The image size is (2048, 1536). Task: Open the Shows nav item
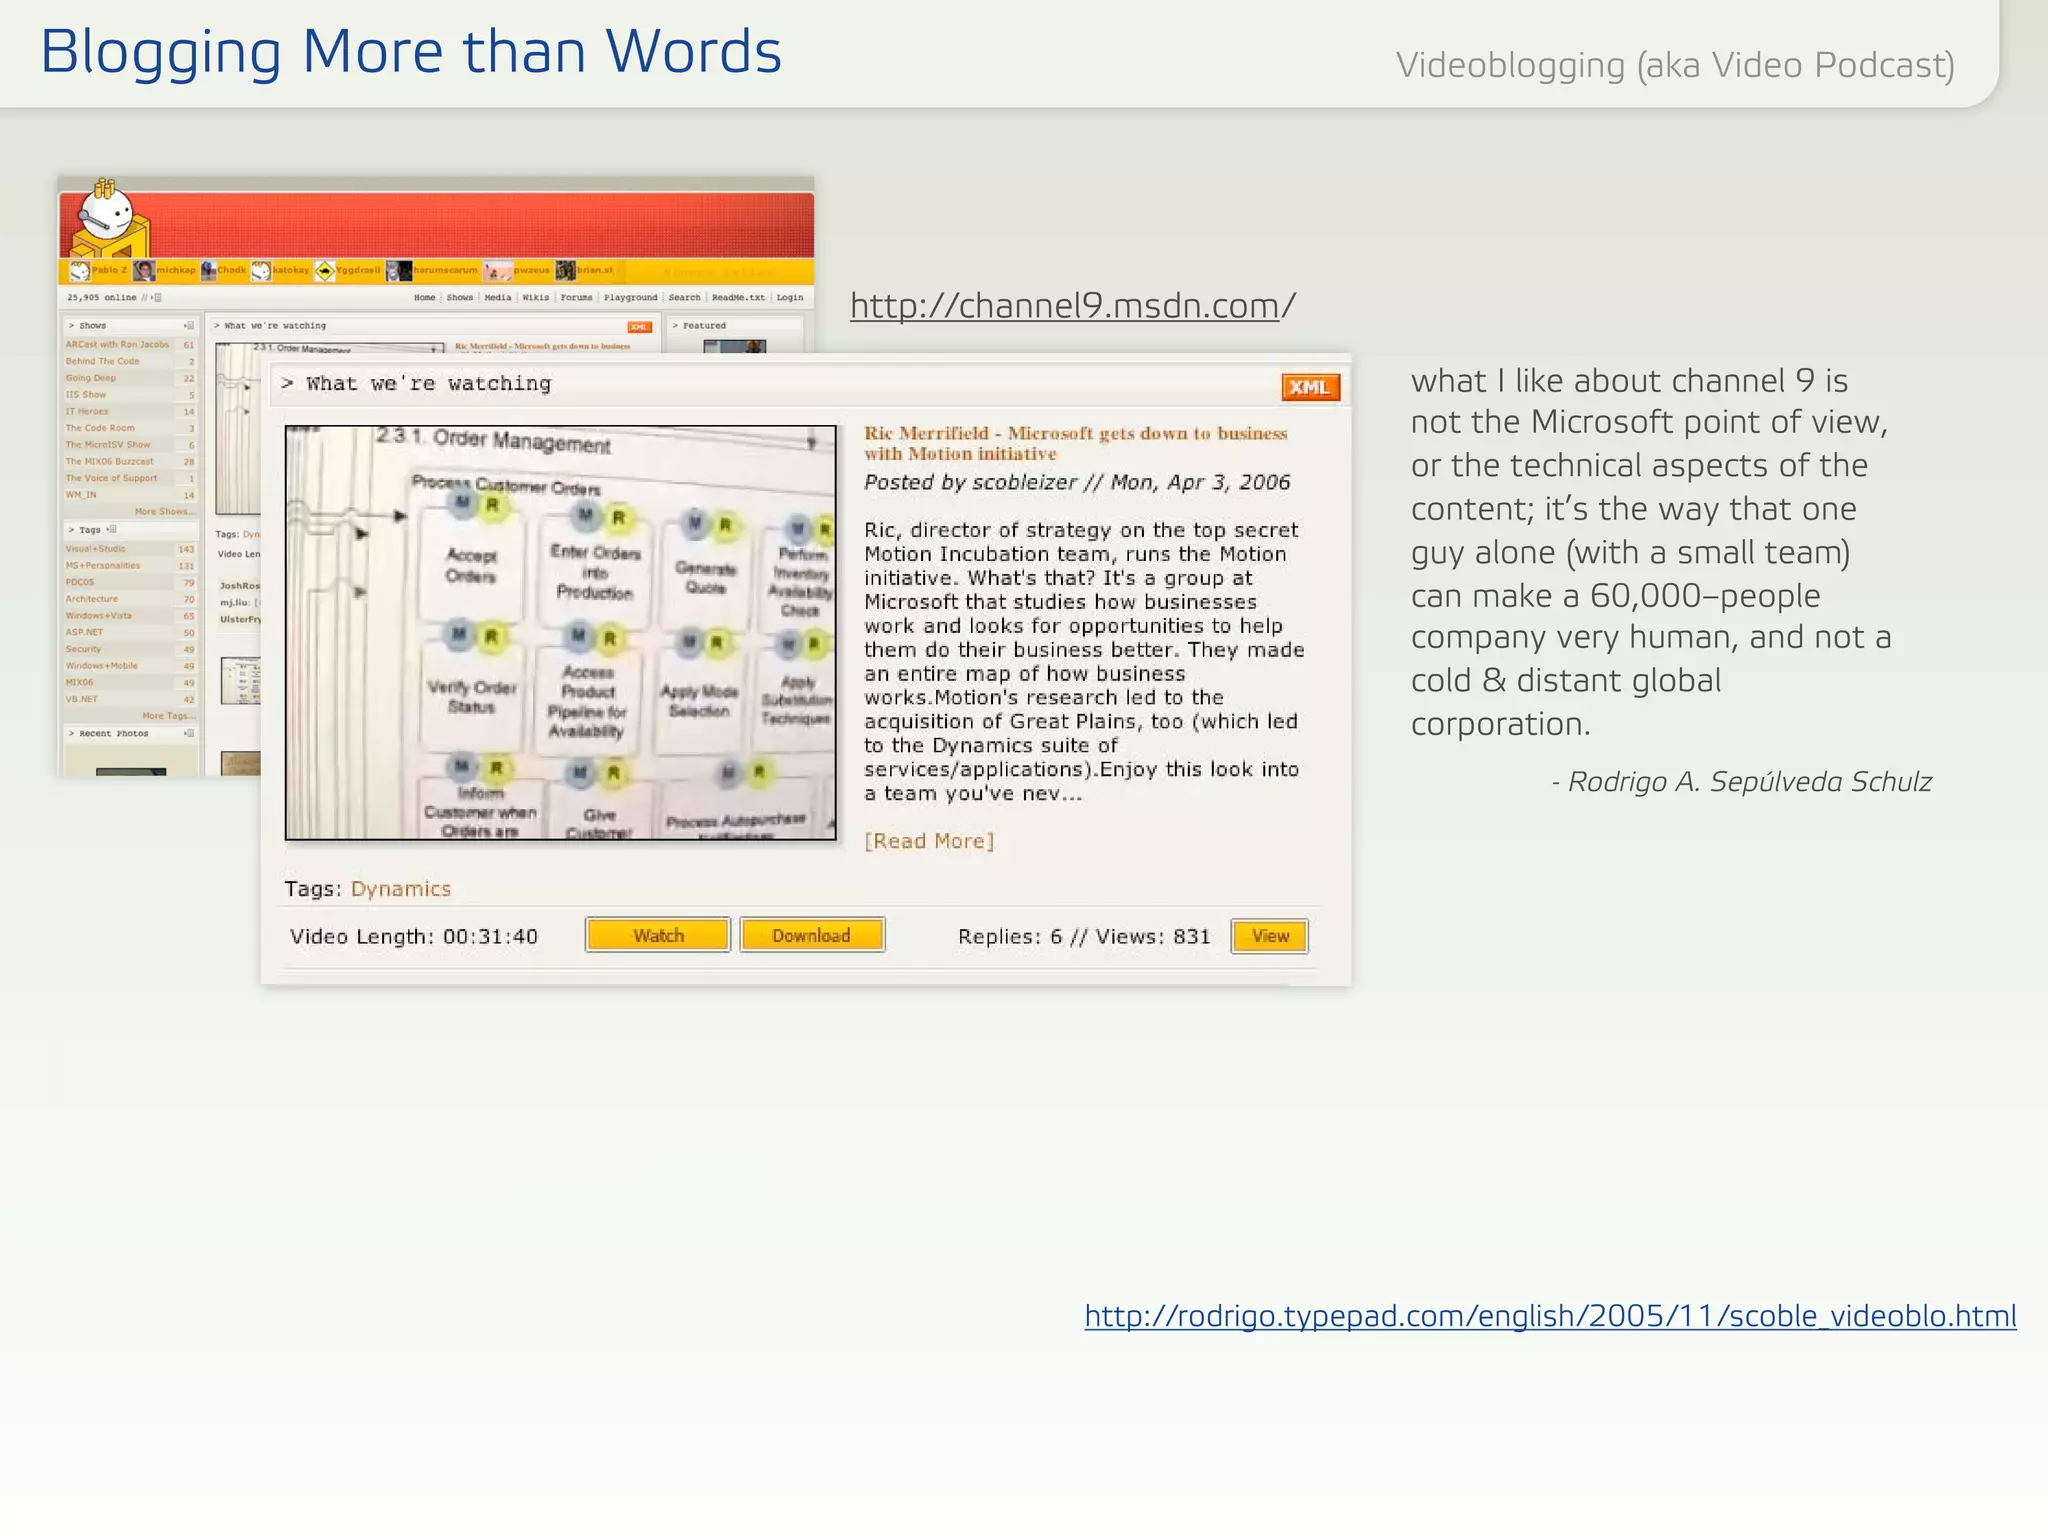(x=460, y=298)
